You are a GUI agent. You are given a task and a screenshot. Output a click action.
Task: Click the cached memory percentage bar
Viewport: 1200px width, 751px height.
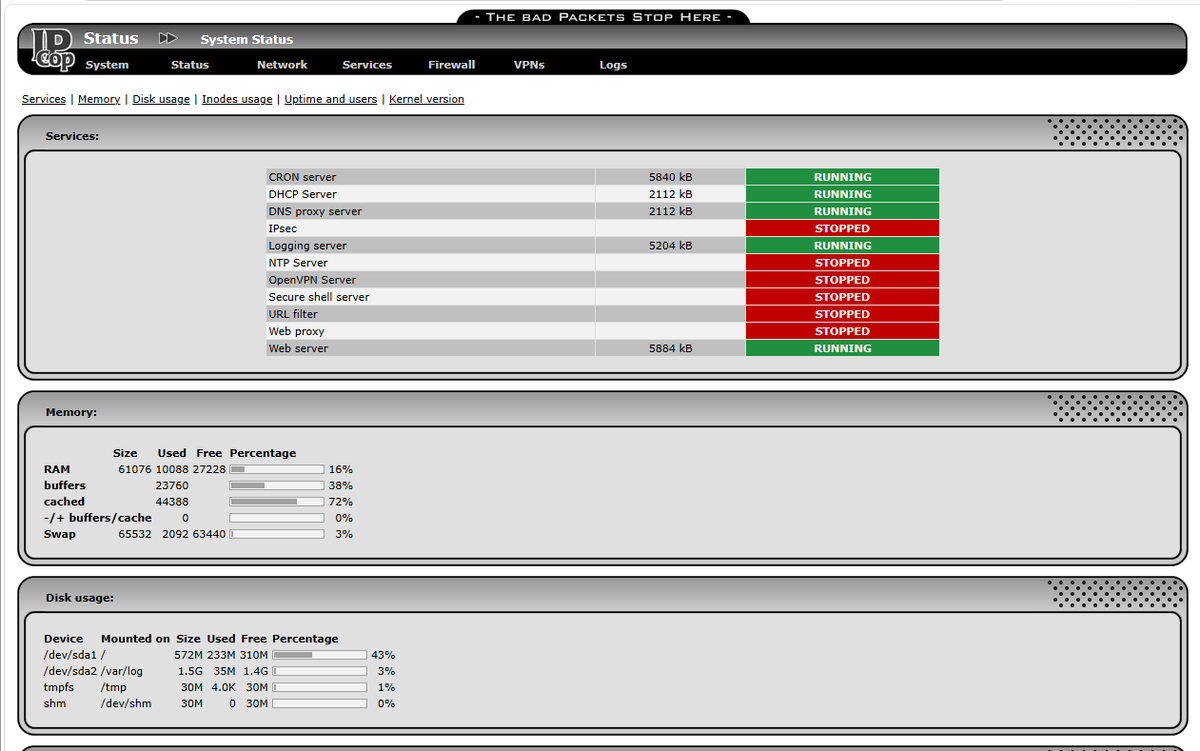pos(277,502)
